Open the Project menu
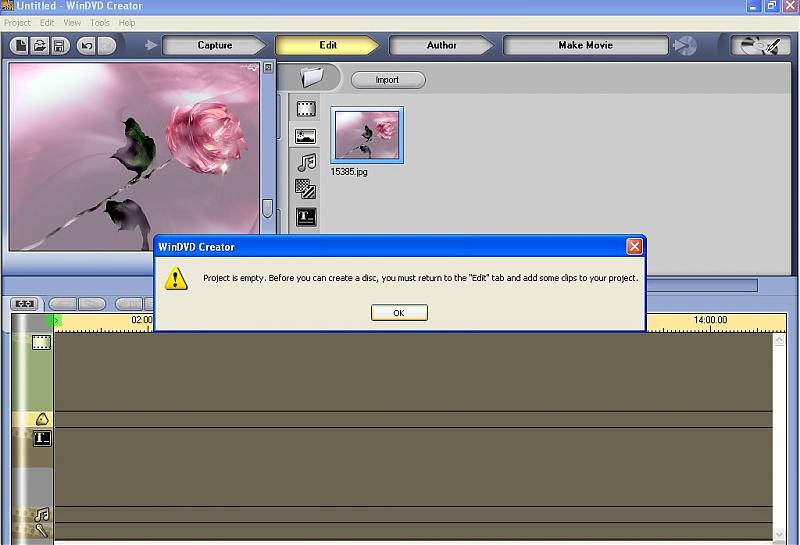 (x=17, y=23)
